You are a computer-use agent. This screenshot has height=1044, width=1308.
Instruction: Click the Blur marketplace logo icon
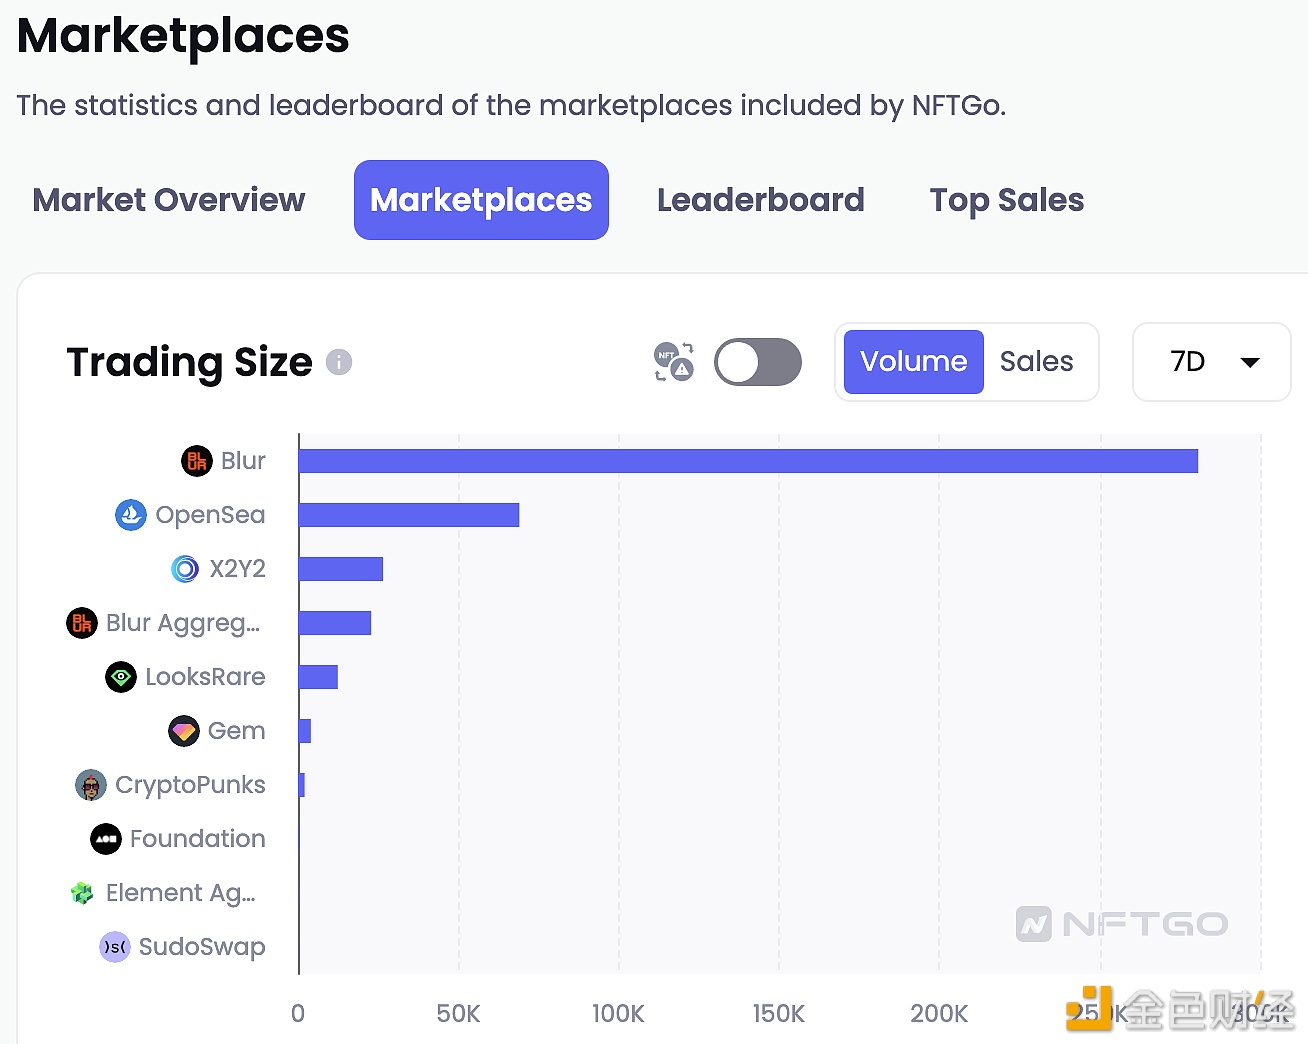196,461
